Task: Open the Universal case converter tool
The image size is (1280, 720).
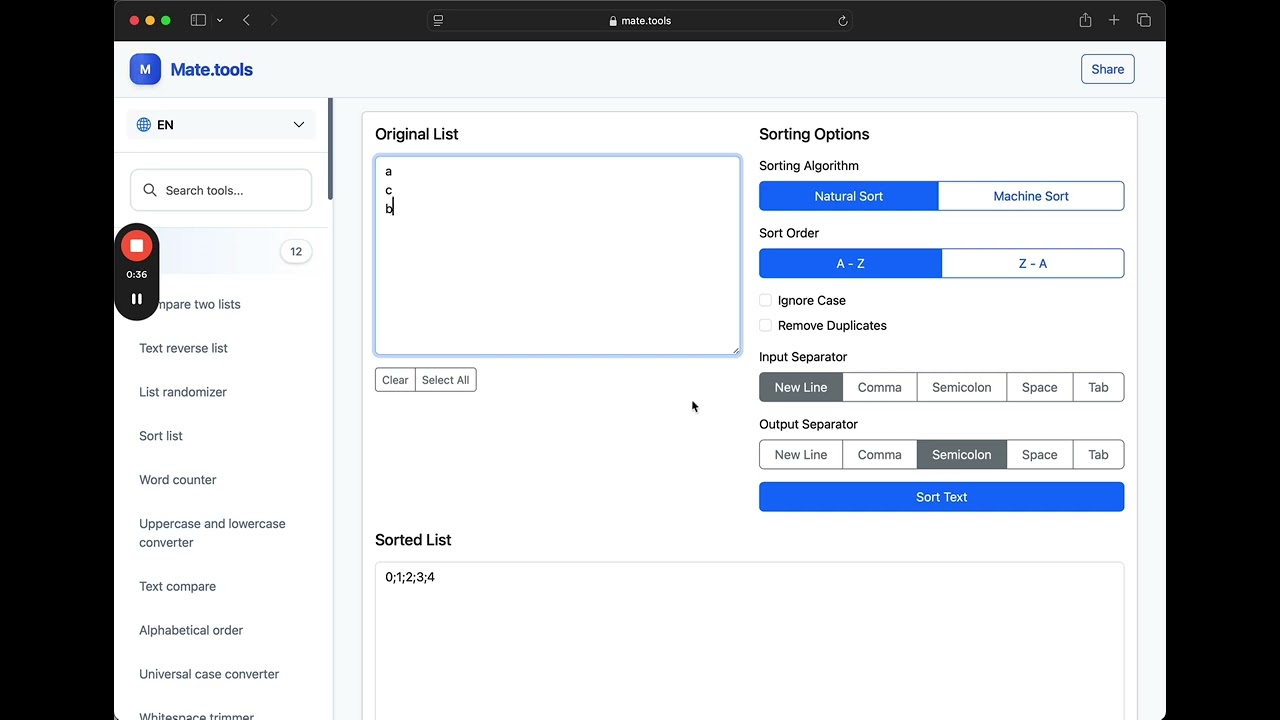Action: click(209, 674)
